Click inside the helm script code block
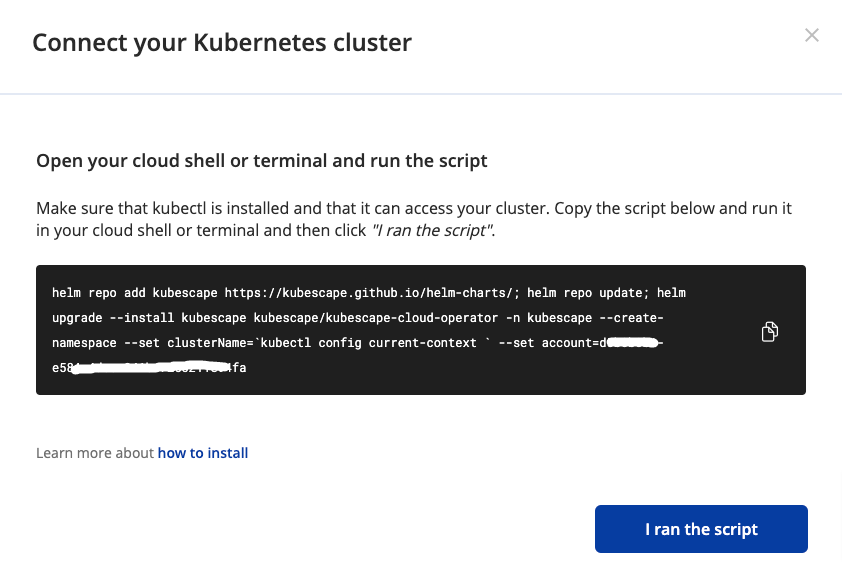The image size is (842, 579). click(420, 330)
